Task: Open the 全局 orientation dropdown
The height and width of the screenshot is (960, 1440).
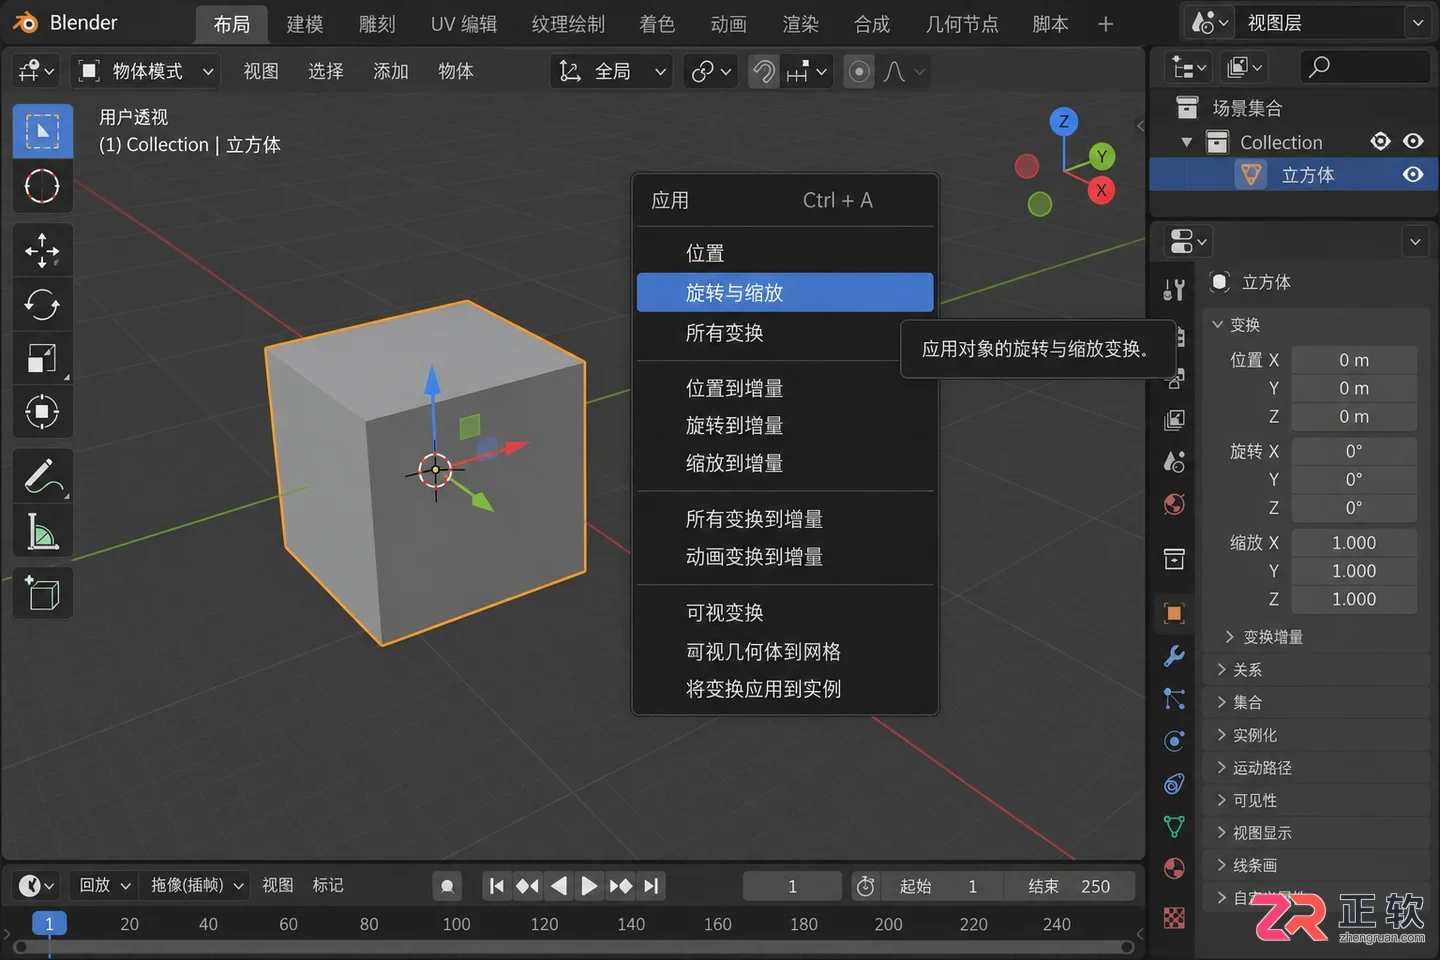Action: [612, 71]
